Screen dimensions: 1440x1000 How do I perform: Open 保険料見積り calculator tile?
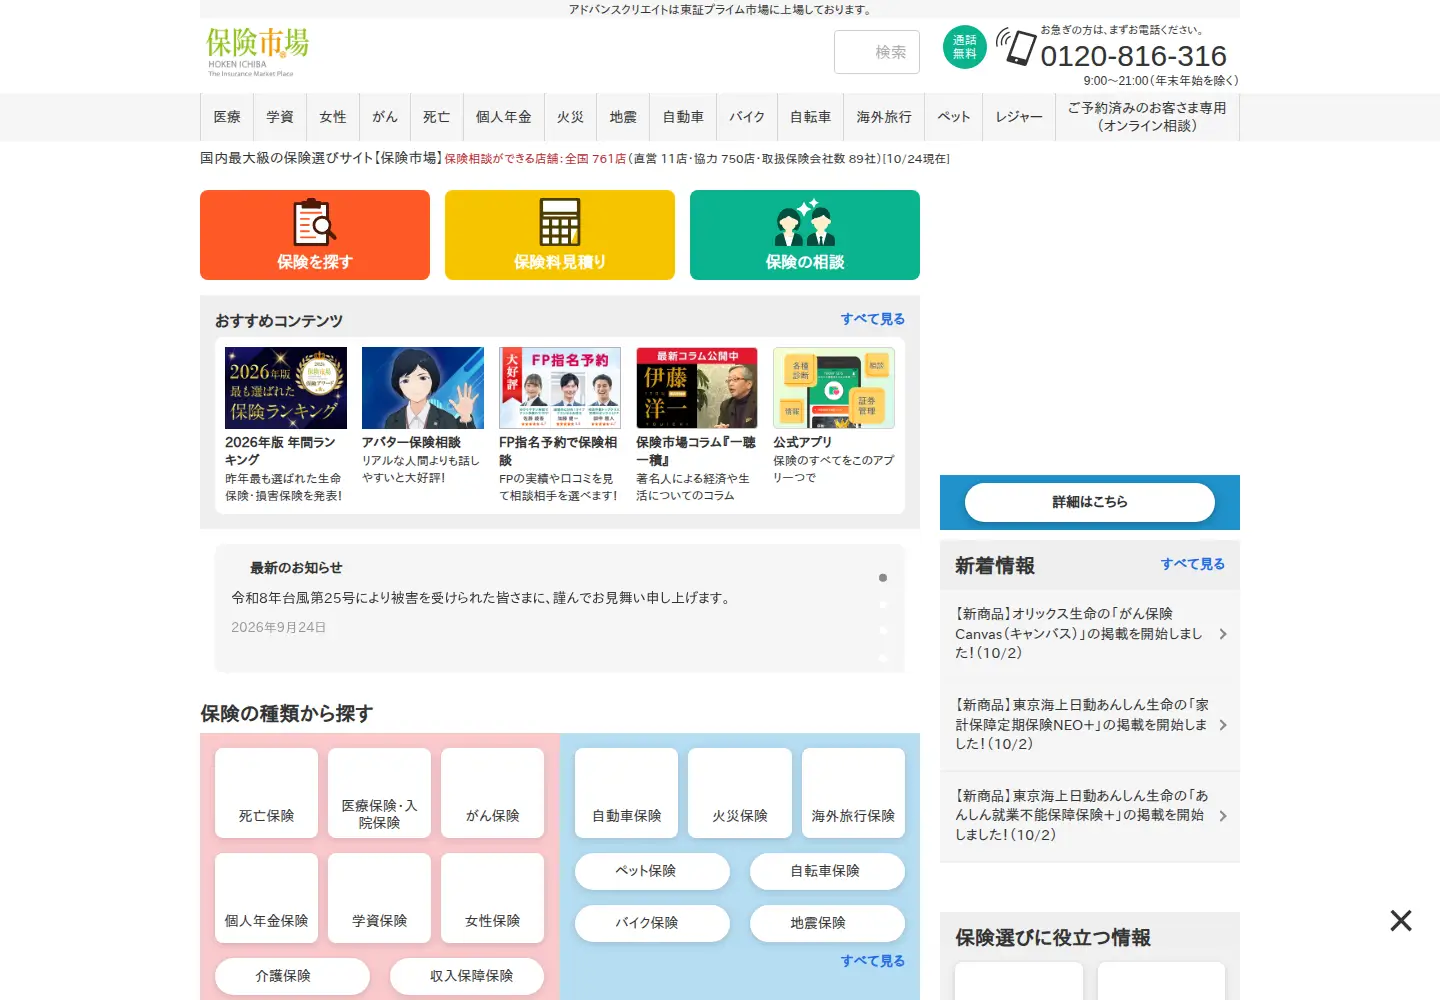coord(560,235)
